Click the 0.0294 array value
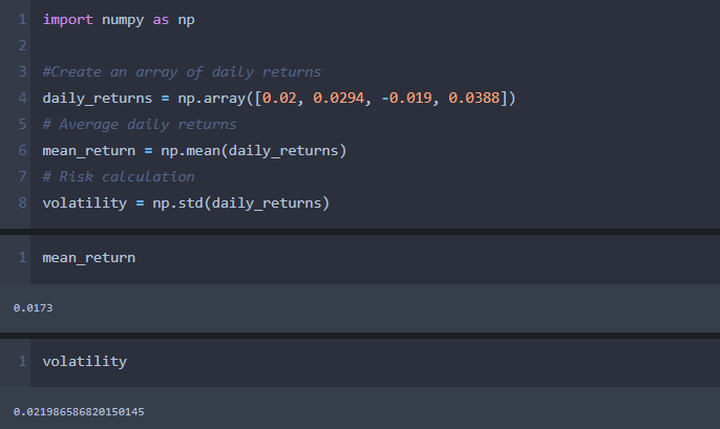Screen dimensions: 720x429 (x=336, y=98)
